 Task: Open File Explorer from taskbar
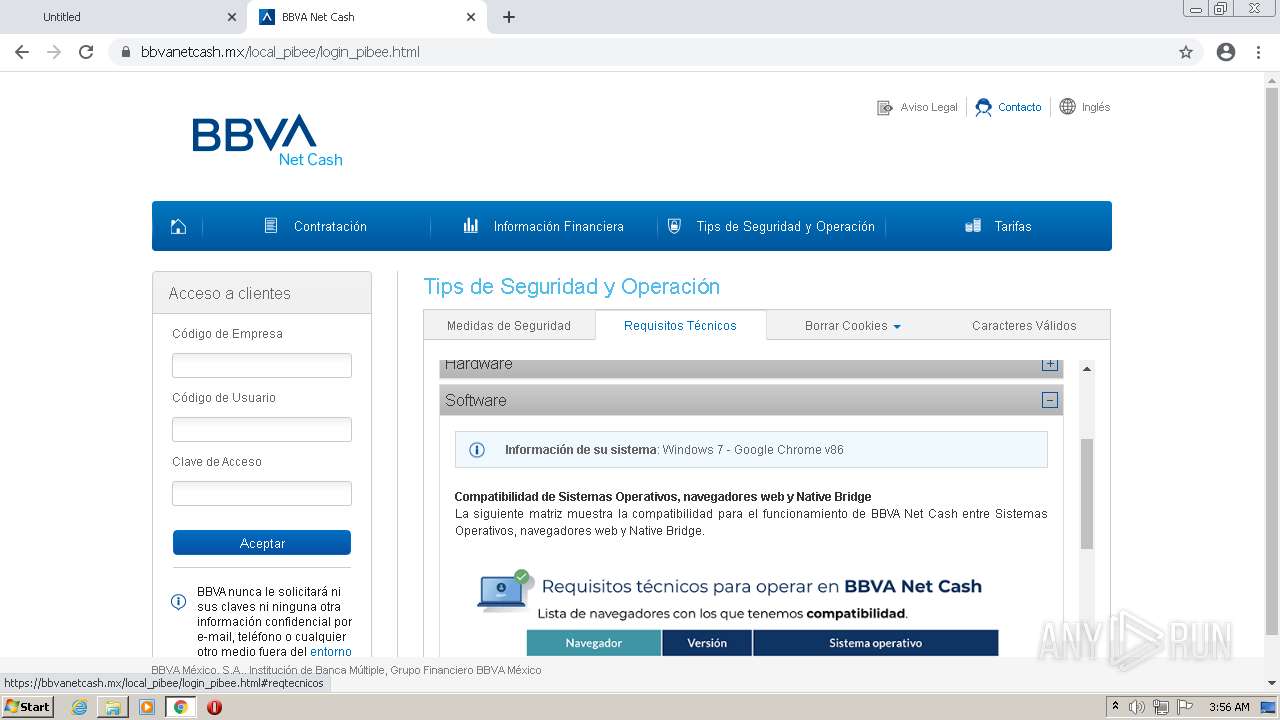(113, 707)
